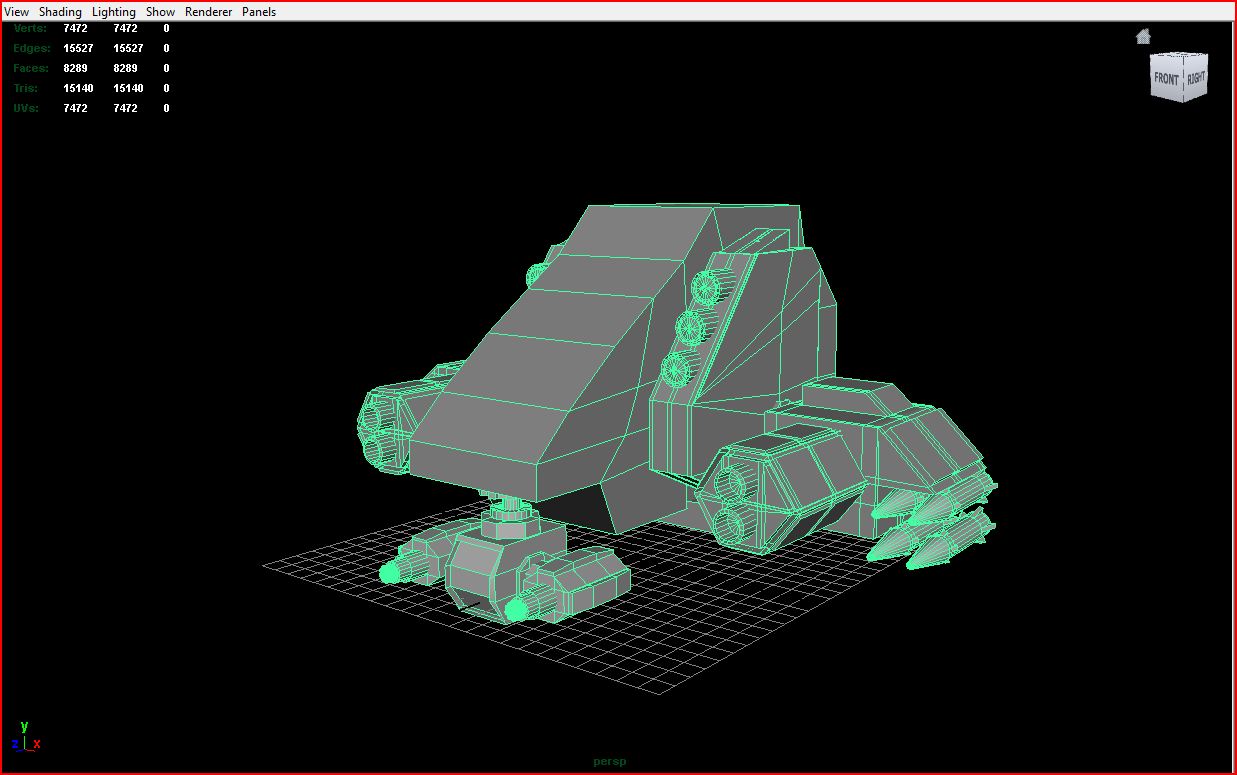This screenshot has width=1237, height=775.
Task: Click the XYZ axis orientation indicator
Action: tap(25, 738)
